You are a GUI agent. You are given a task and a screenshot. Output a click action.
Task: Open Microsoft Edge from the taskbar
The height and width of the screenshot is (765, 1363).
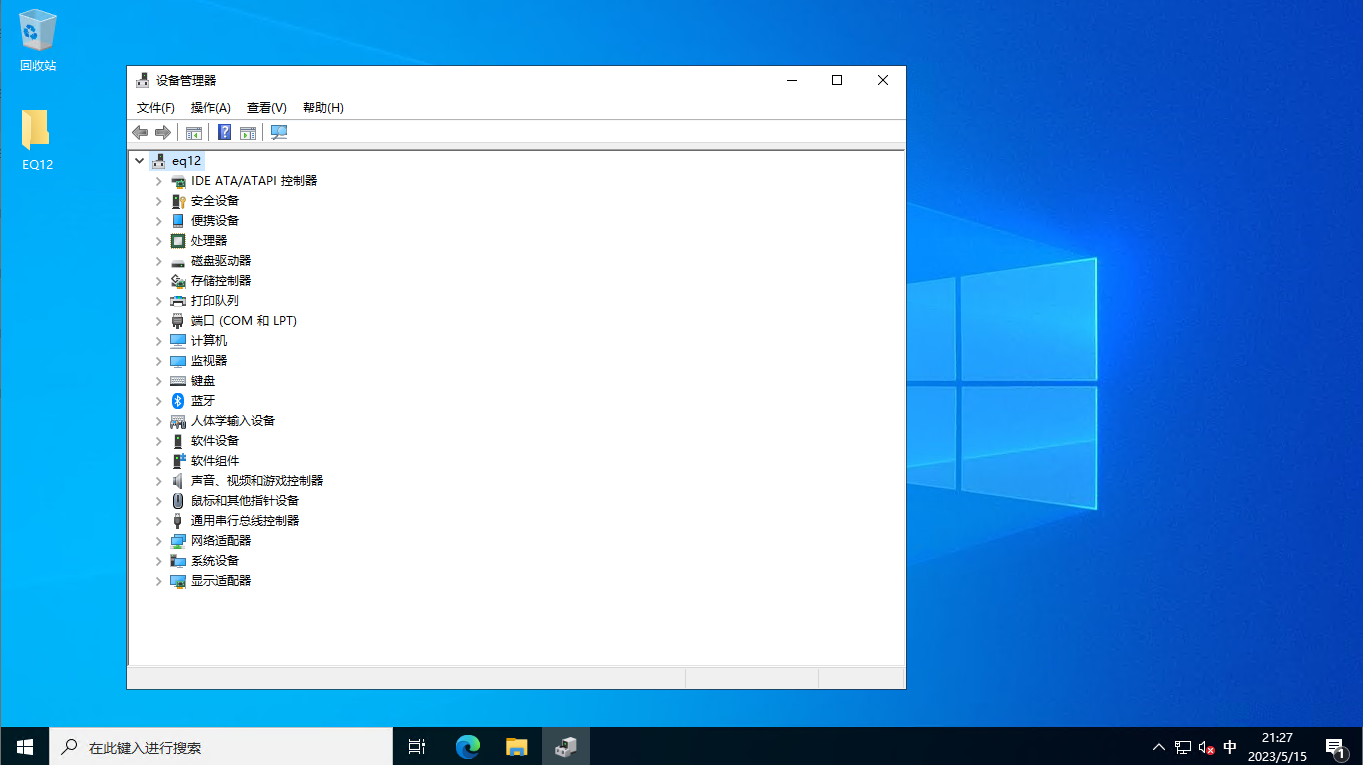[x=467, y=746]
